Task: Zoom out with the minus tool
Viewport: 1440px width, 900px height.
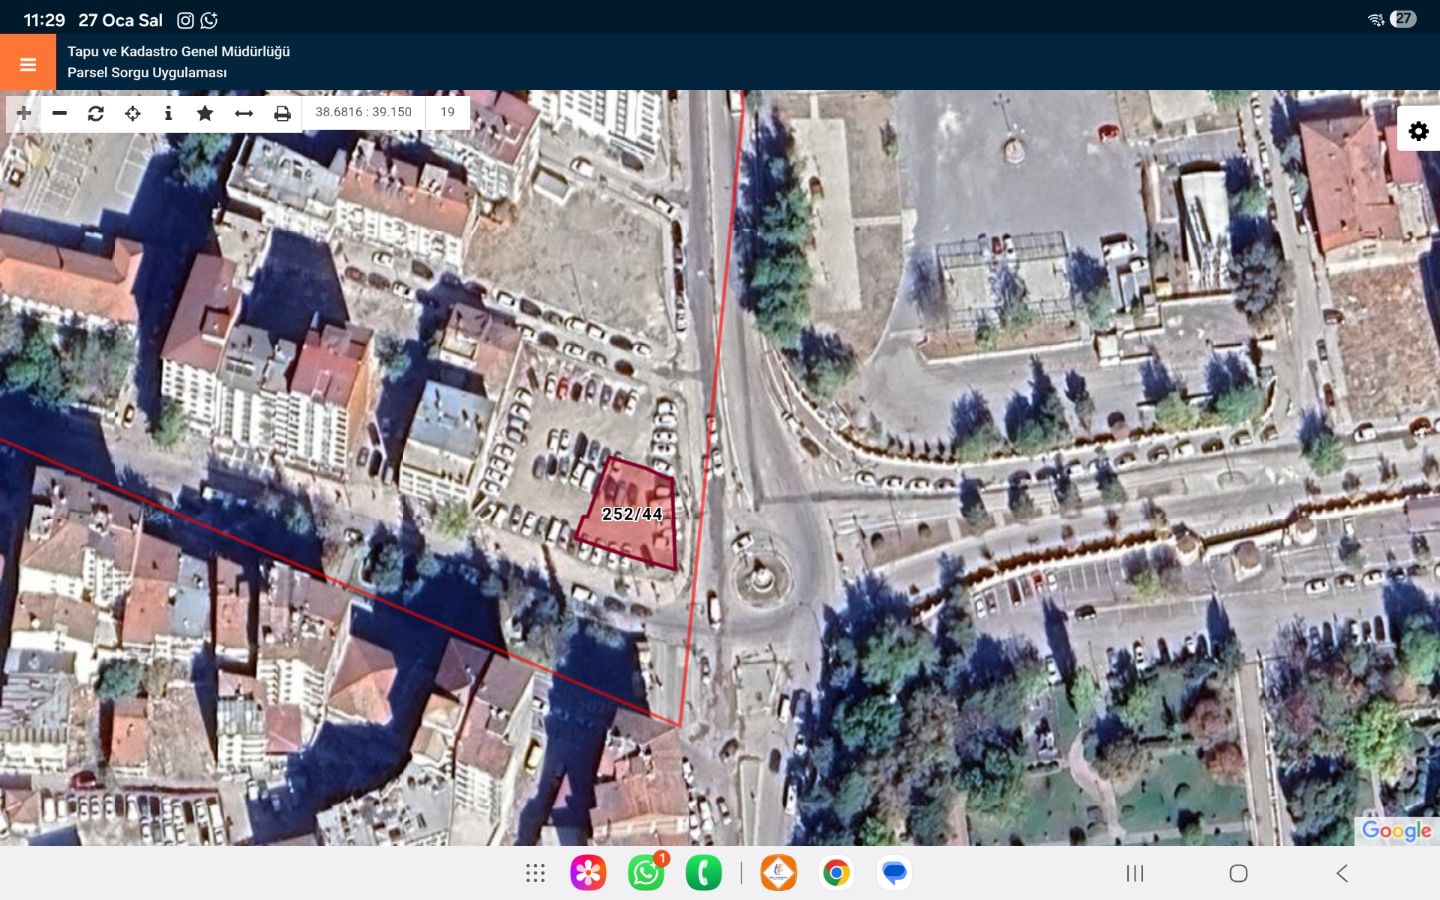Action: 60,113
